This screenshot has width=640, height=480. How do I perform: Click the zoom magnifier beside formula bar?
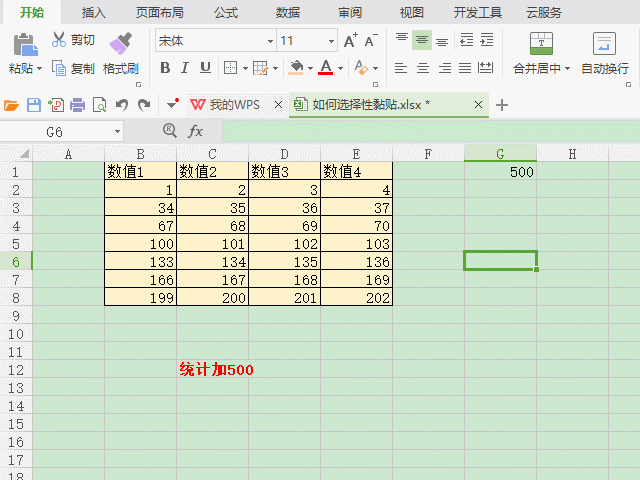170,131
